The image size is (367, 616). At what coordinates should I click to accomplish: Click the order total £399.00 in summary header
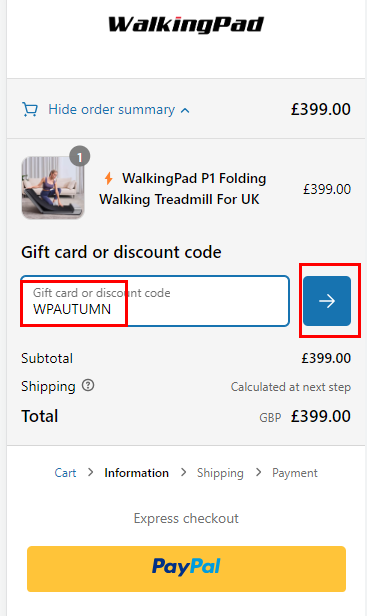click(321, 110)
